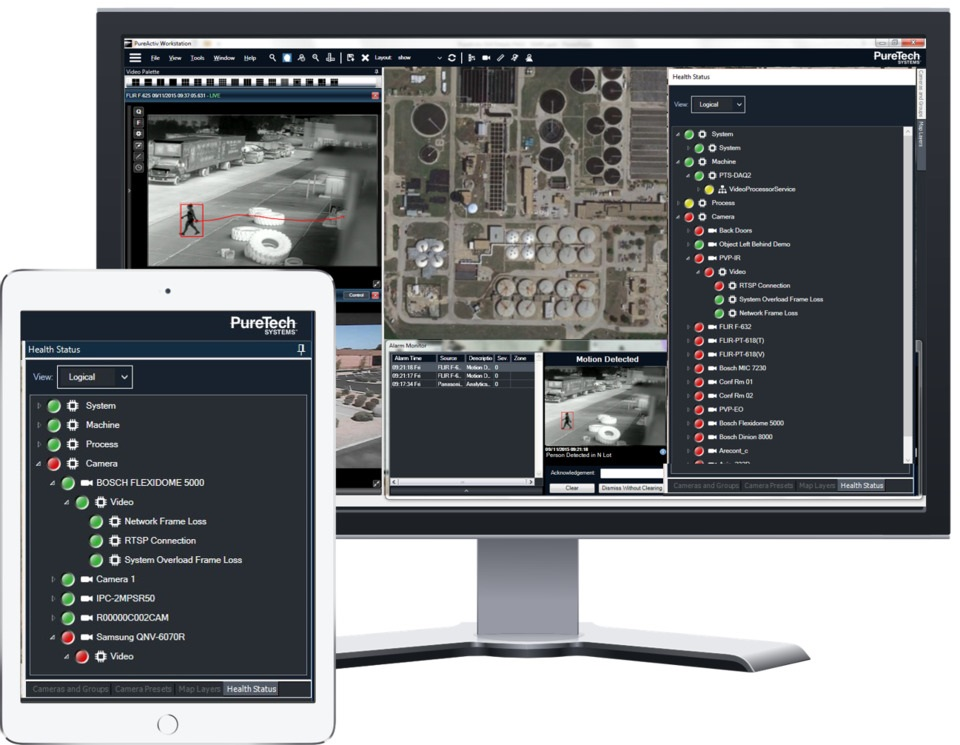Click the close X icon in the toolbar
Image resolution: width=960 pixels, height=745 pixels.
pyautogui.click(x=365, y=57)
